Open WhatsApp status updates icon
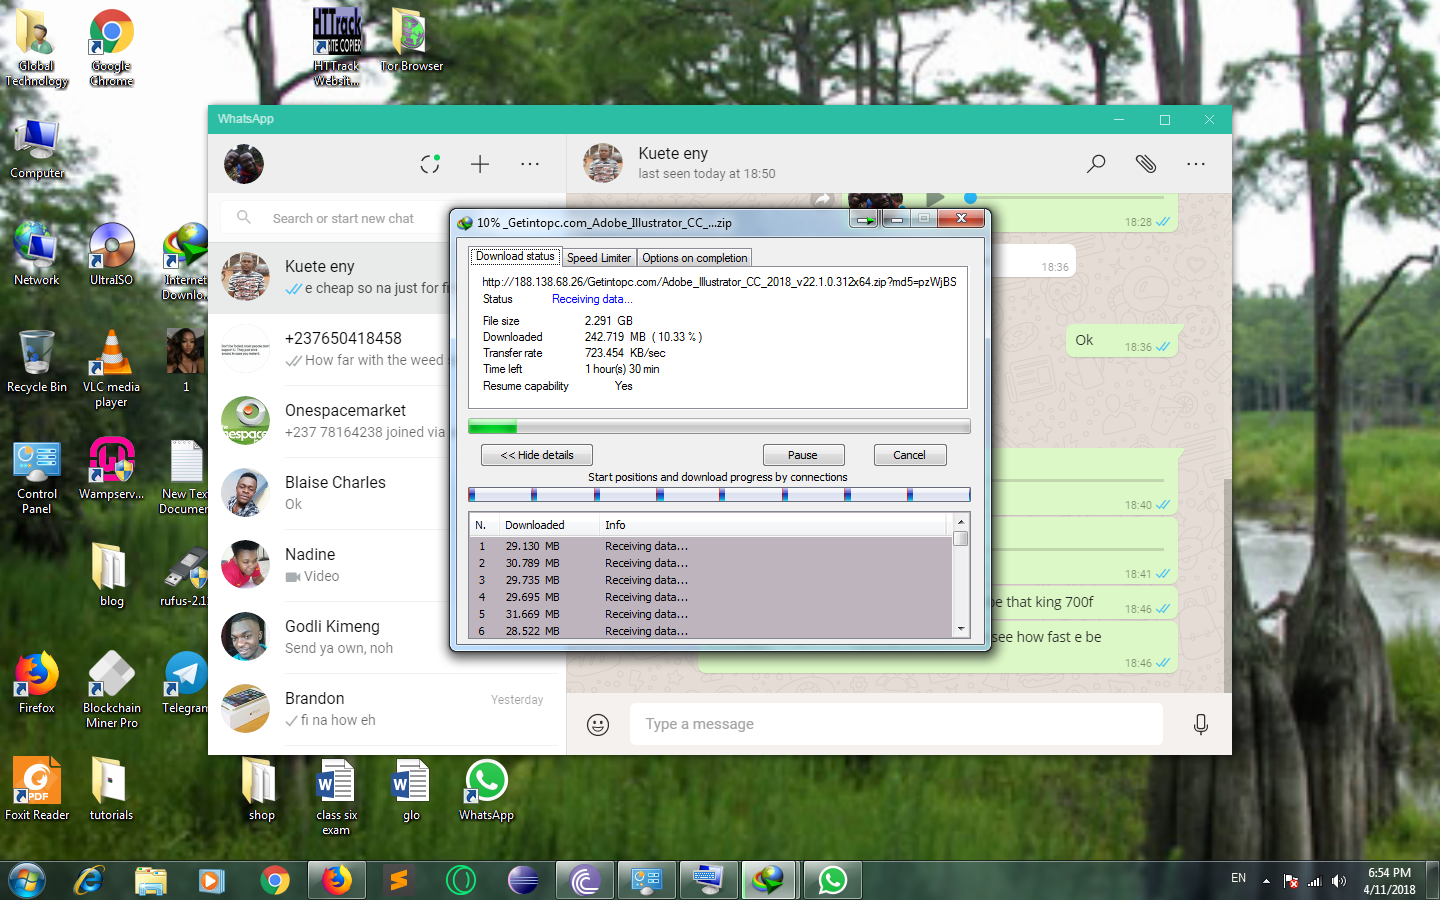The height and width of the screenshot is (900, 1440). tap(430, 164)
